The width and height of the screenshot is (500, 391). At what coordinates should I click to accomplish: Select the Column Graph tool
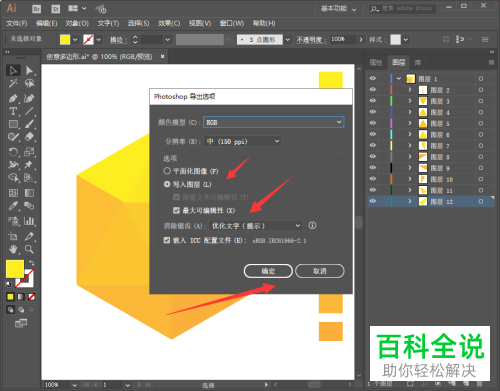tap(29, 221)
